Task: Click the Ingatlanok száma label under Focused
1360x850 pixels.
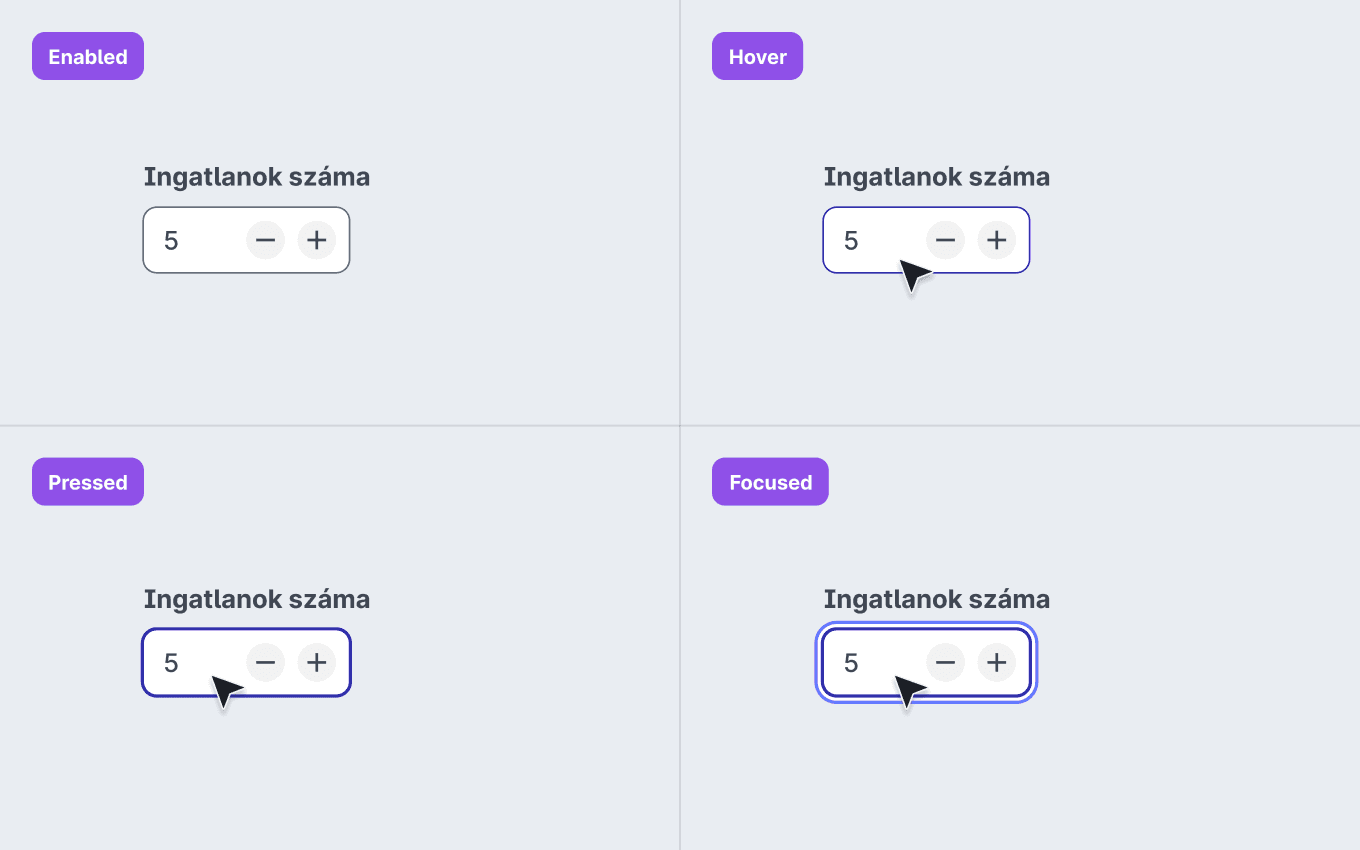Action: tap(937, 600)
